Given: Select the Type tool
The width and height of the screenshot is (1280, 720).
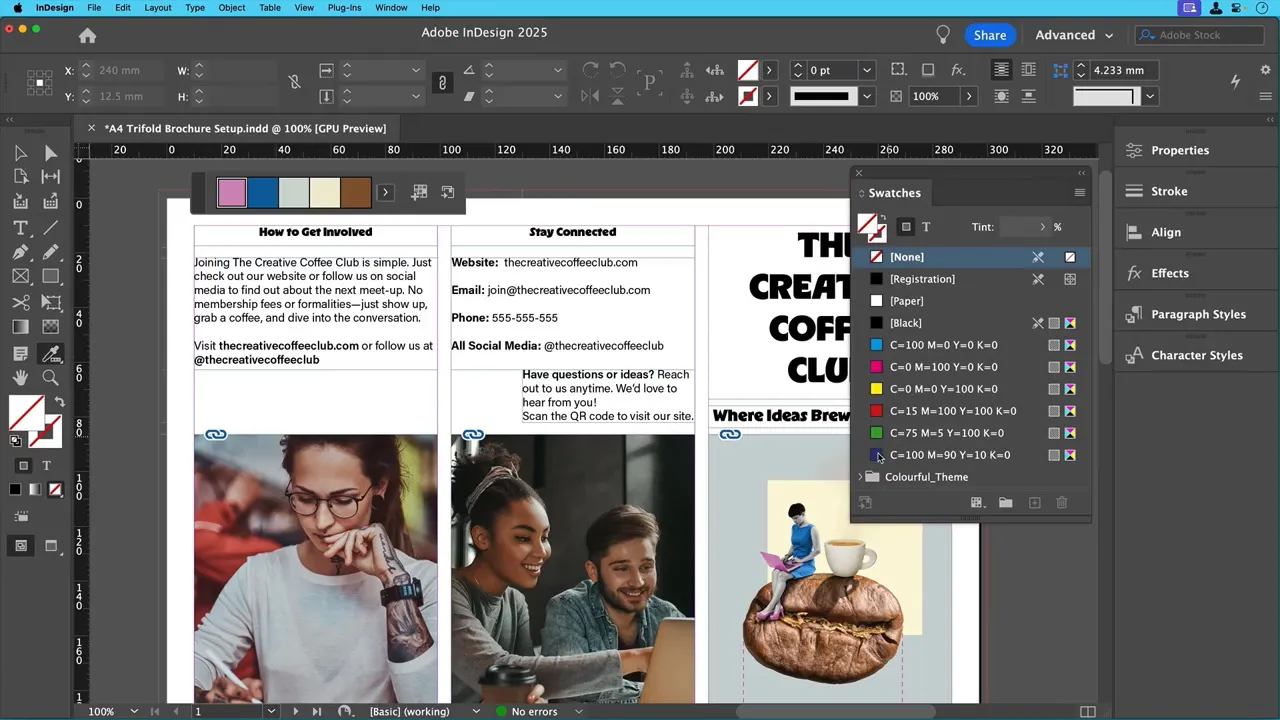Looking at the screenshot, I should [x=18, y=227].
